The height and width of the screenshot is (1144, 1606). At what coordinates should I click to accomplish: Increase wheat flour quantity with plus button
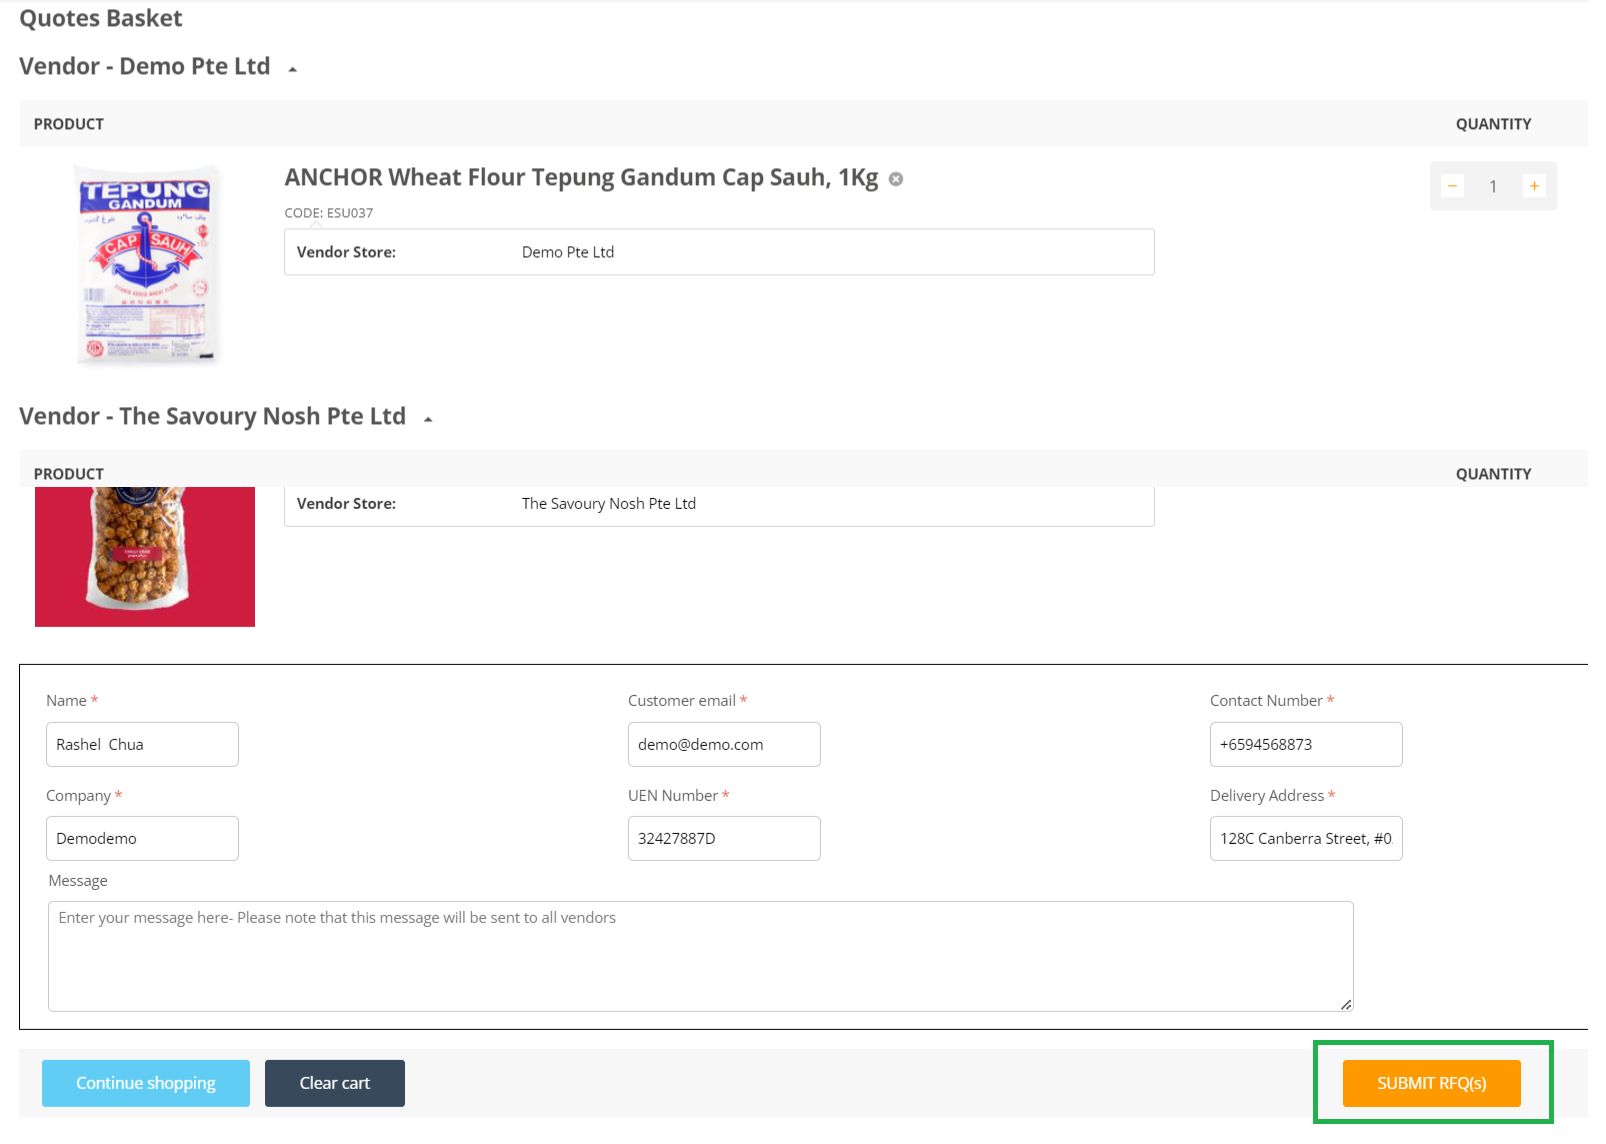point(1534,186)
